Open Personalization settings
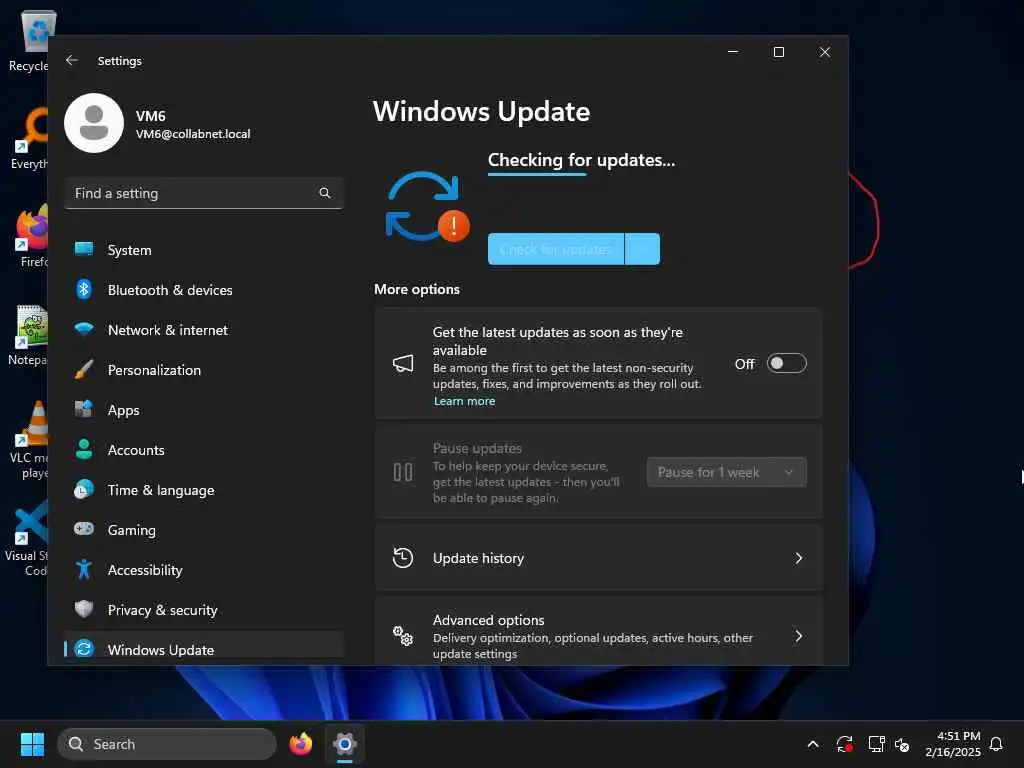The height and width of the screenshot is (768, 1024). [x=204, y=370]
